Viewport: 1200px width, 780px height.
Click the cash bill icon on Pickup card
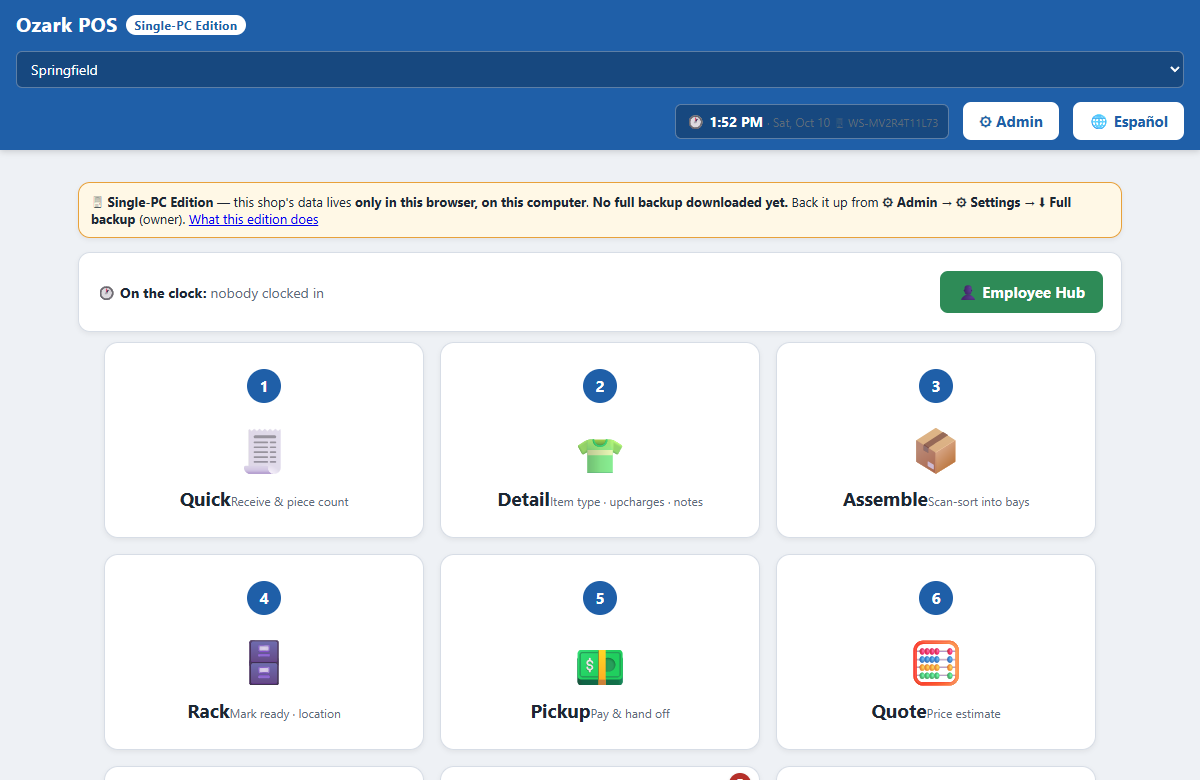coord(600,666)
